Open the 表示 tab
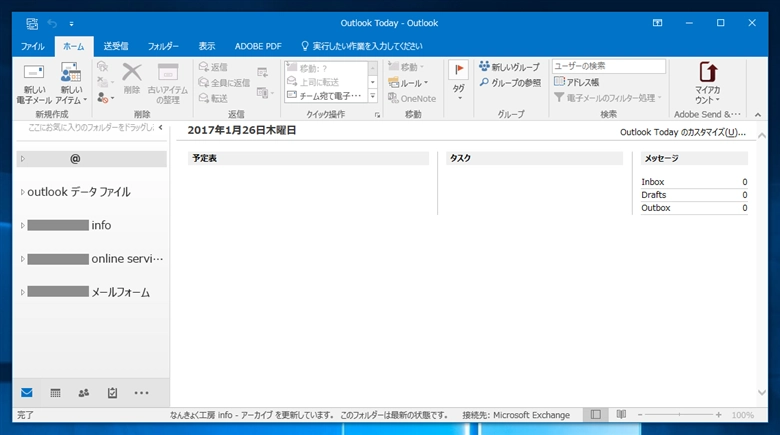This screenshot has width=780, height=435. [x=207, y=46]
